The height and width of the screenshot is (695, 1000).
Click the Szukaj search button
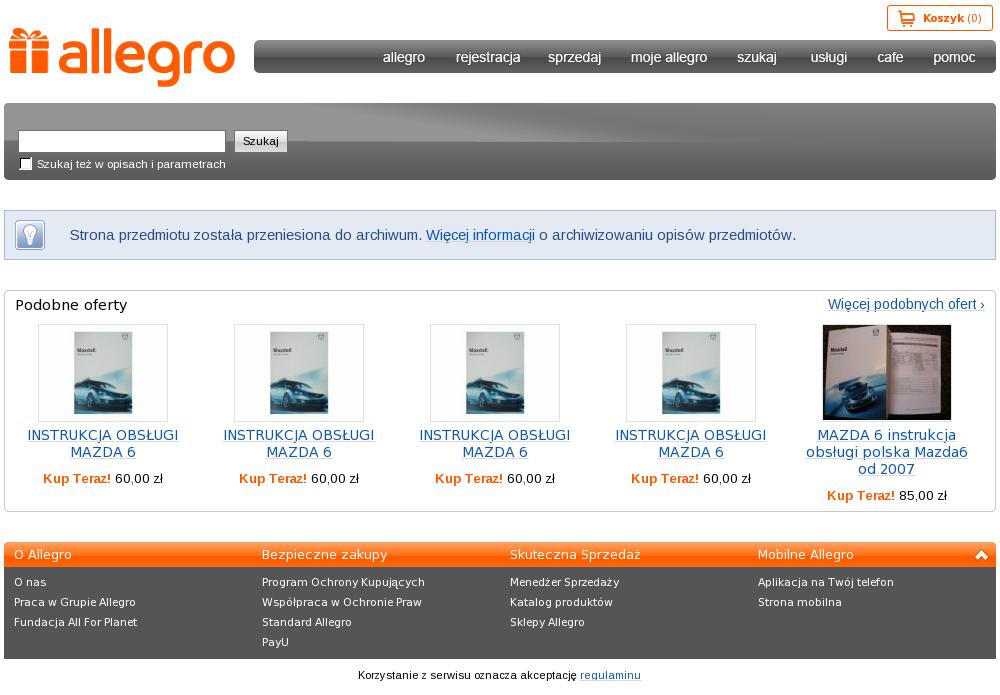coord(261,141)
